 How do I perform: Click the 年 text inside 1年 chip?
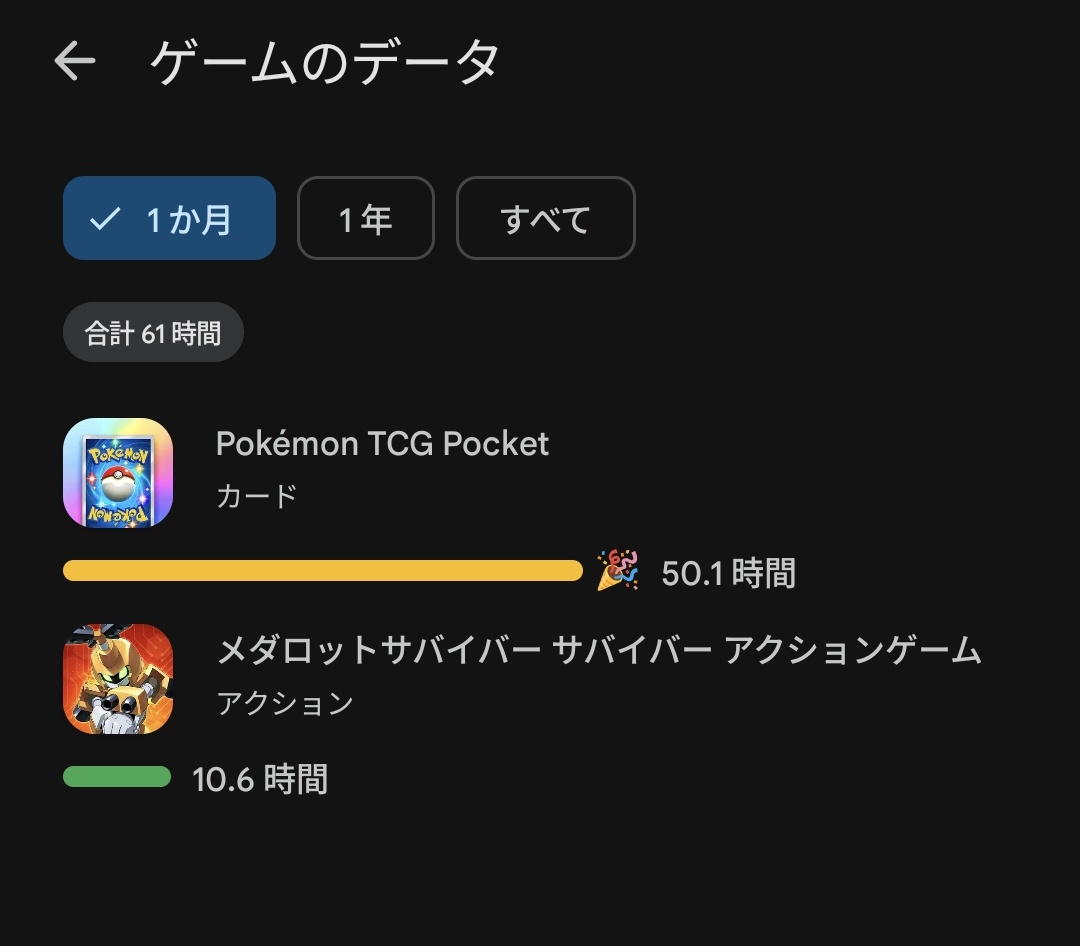coord(377,219)
